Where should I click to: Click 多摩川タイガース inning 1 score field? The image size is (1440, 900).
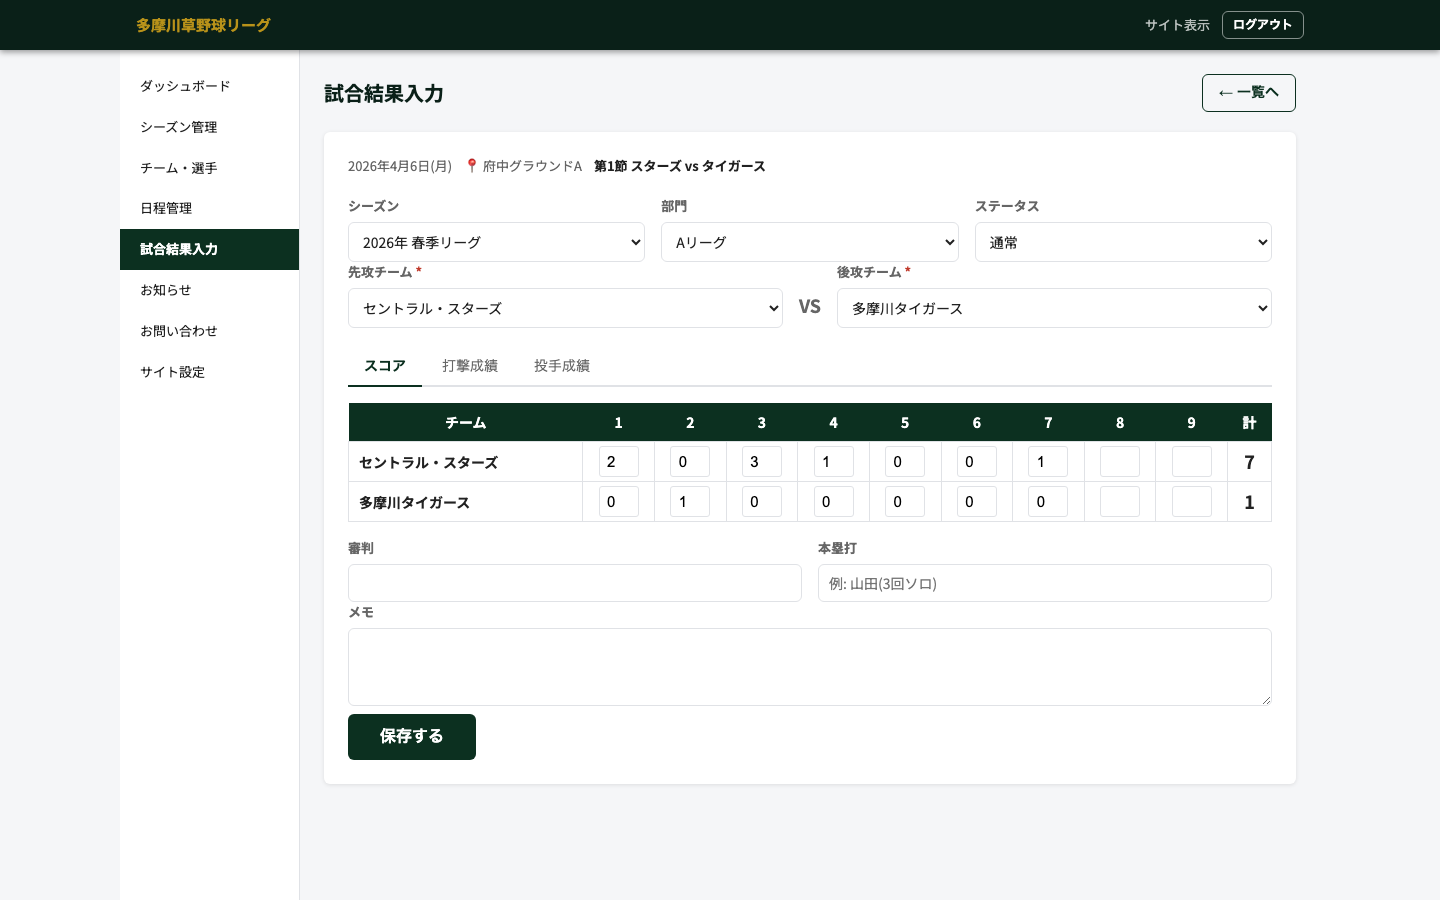(x=619, y=502)
